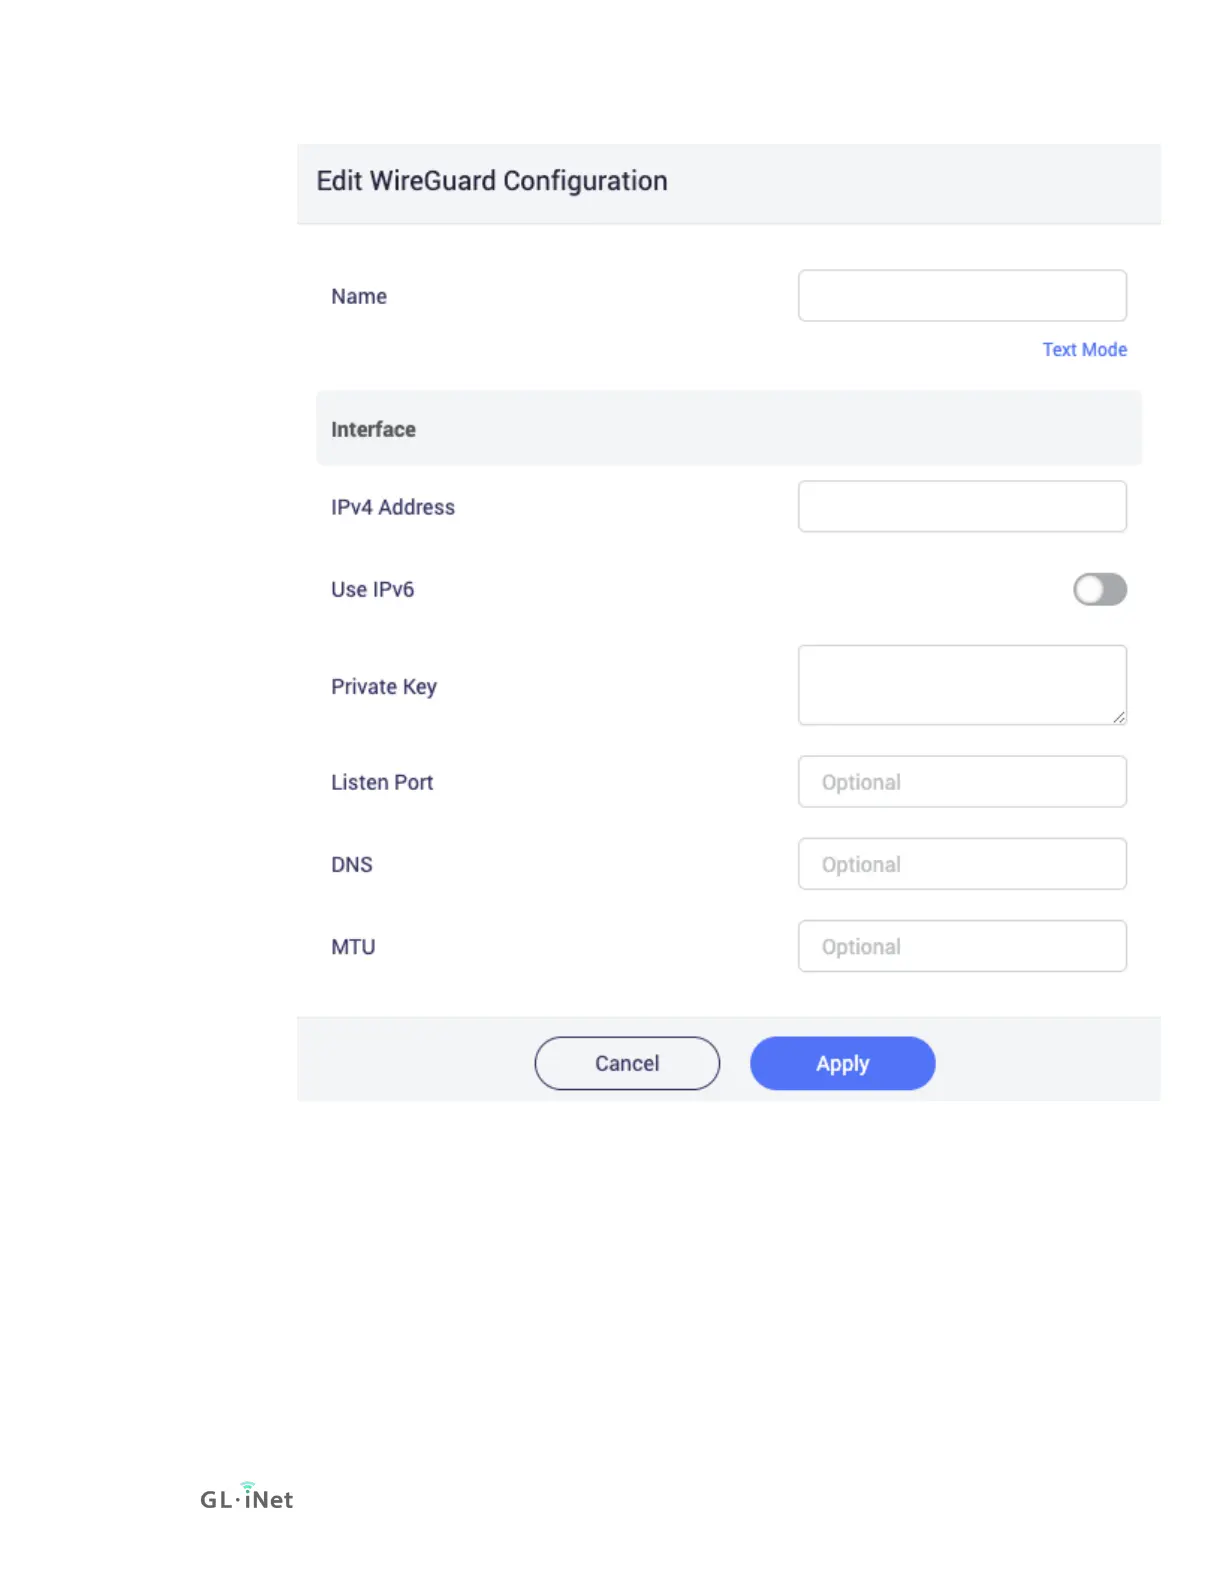1224x1584 pixels.
Task: Click the Listen Port label
Action: [x=382, y=783]
